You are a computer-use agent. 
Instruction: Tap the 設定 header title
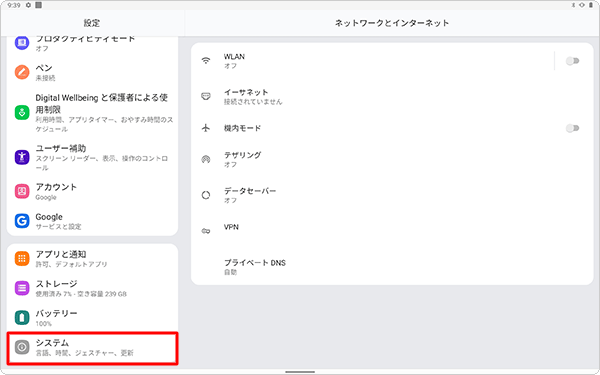(x=92, y=23)
